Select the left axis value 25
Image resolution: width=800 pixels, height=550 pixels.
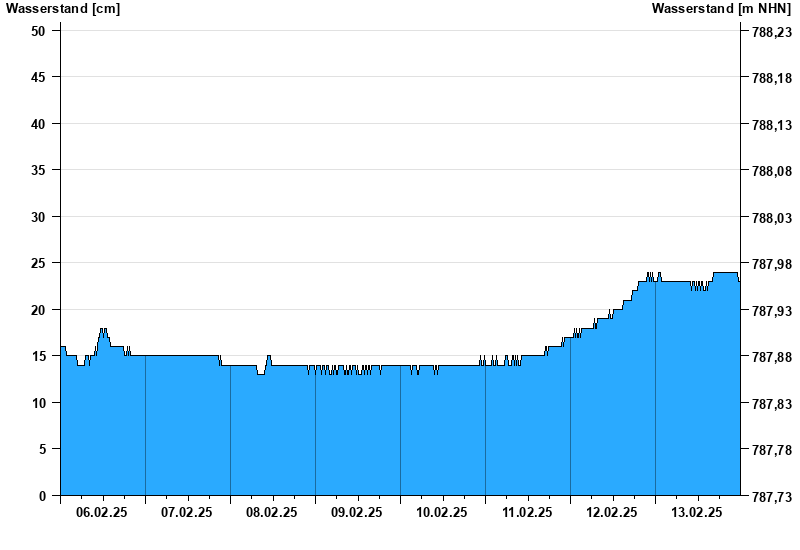(x=38, y=263)
